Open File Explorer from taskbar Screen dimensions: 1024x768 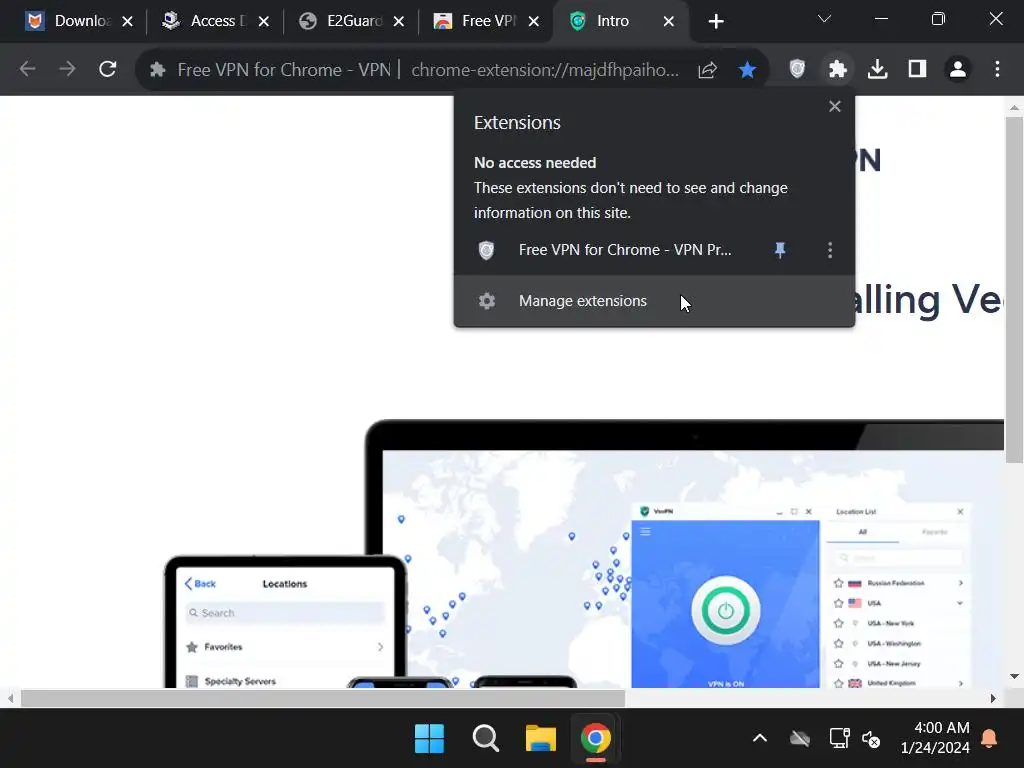pyautogui.click(x=541, y=739)
